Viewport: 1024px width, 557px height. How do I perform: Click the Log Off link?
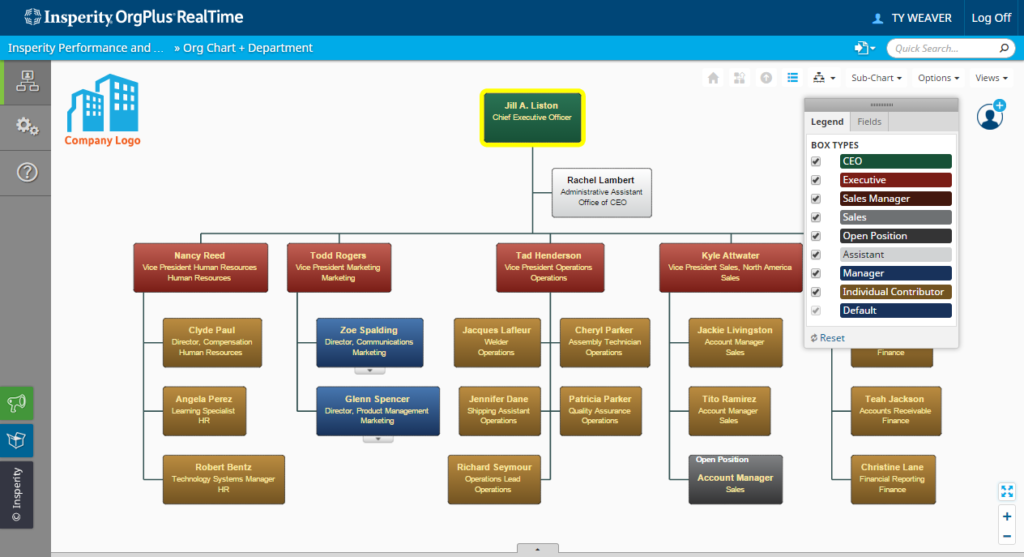(x=991, y=18)
